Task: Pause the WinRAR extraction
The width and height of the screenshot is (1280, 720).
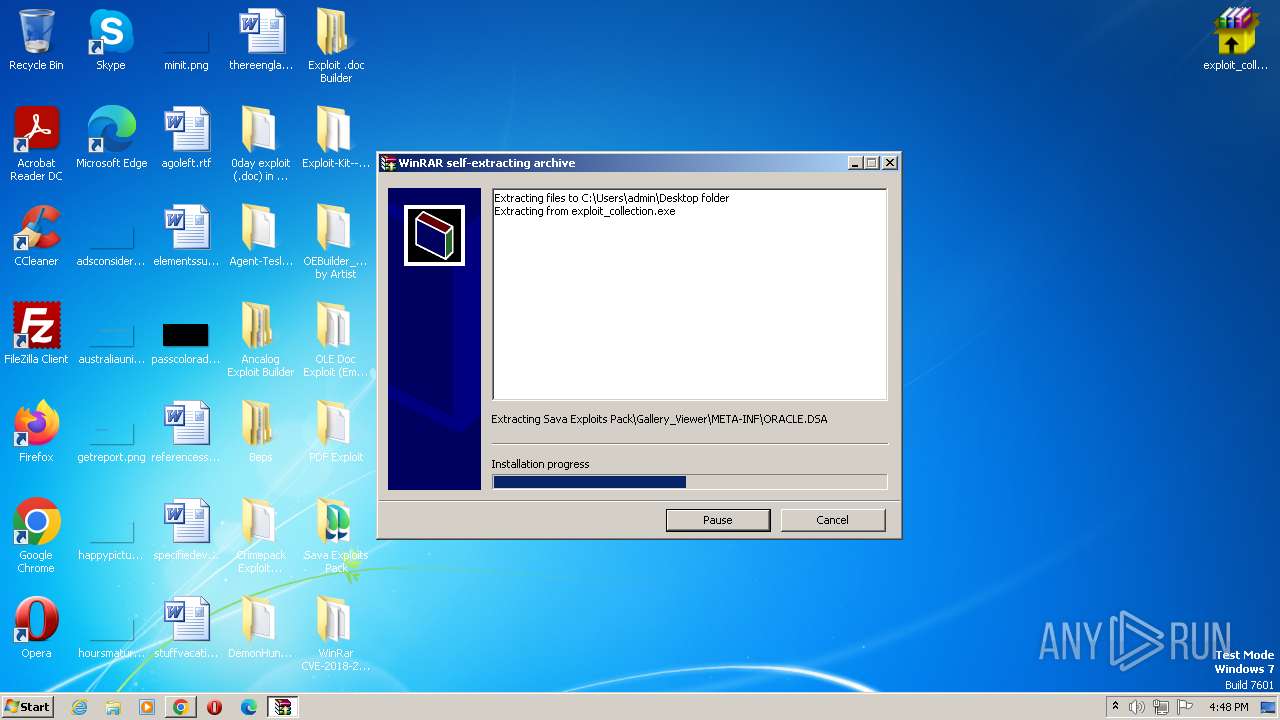Action: (718, 520)
